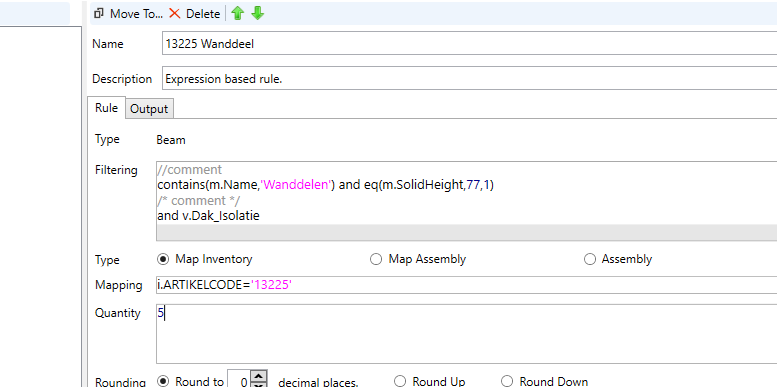Click the Quantity text area
The height and width of the screenshot is (387, 777).
466,334
